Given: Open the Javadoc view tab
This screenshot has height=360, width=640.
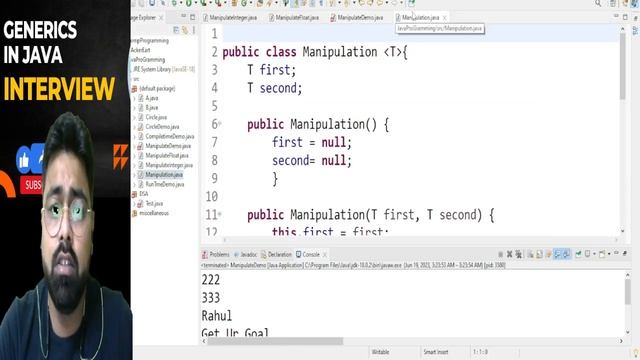Looking at the screenshot, I should click(x=245, y=254).
